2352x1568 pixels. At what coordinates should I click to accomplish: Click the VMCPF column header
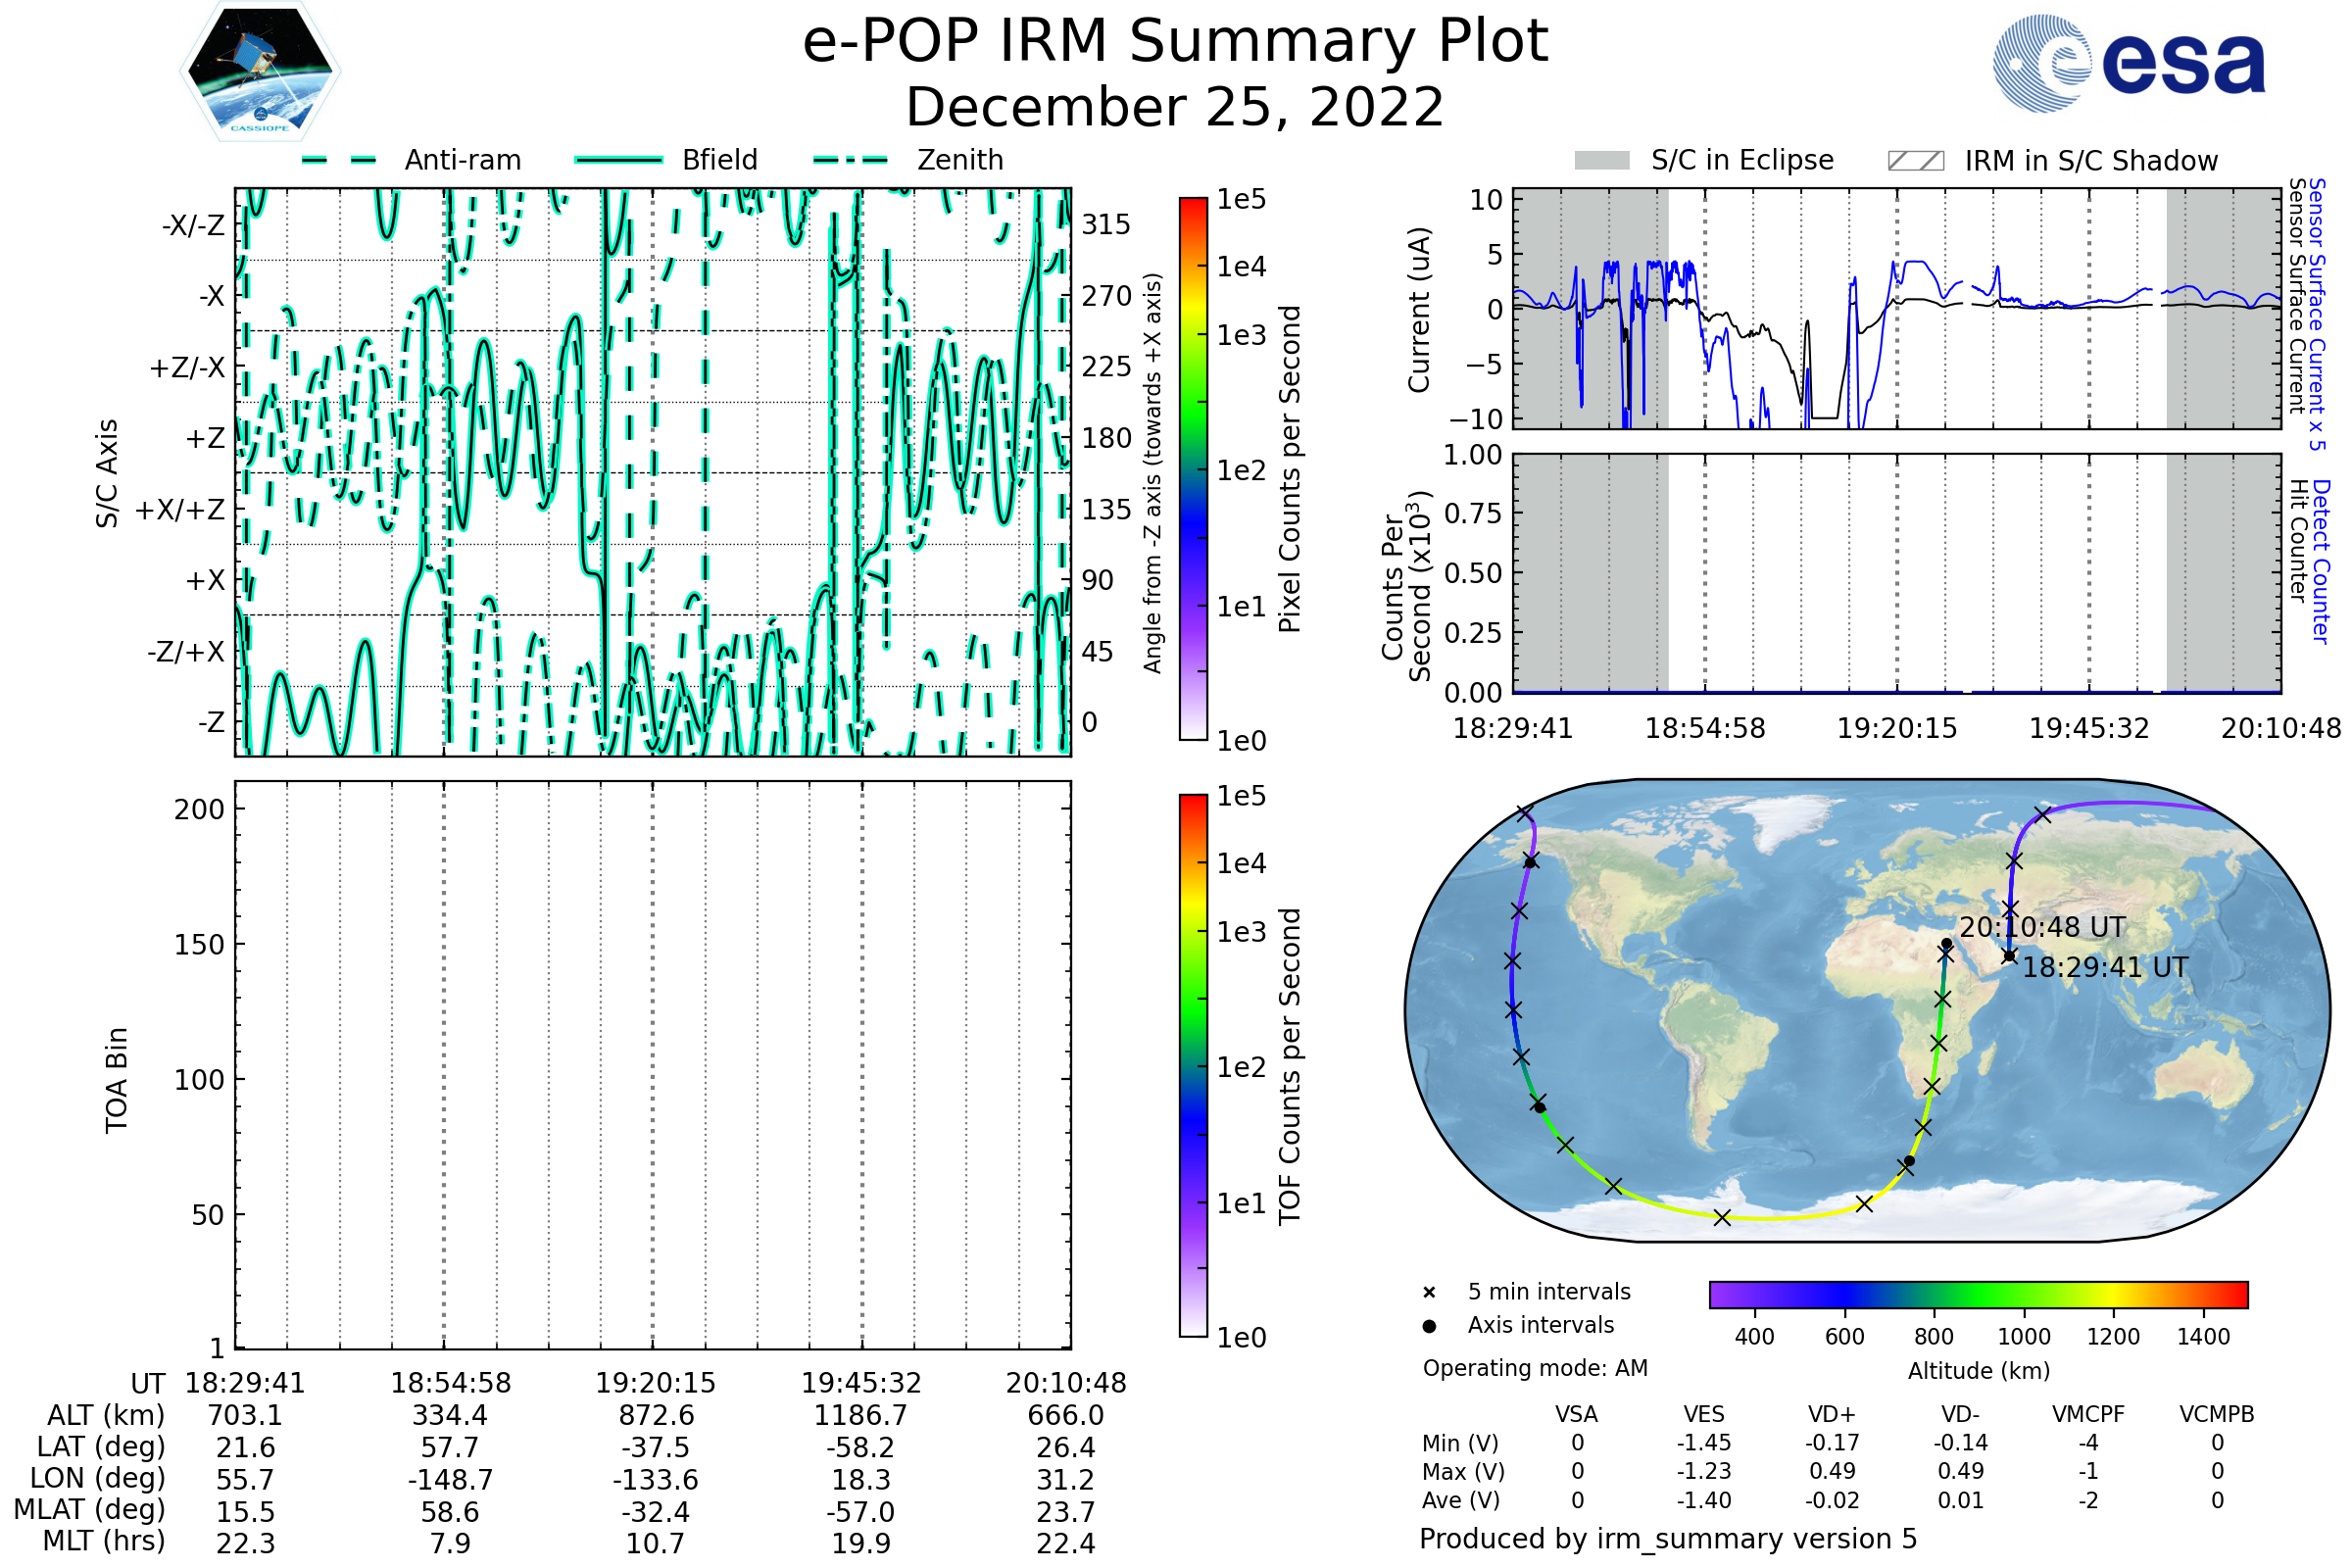(x=2088, y=1414)
